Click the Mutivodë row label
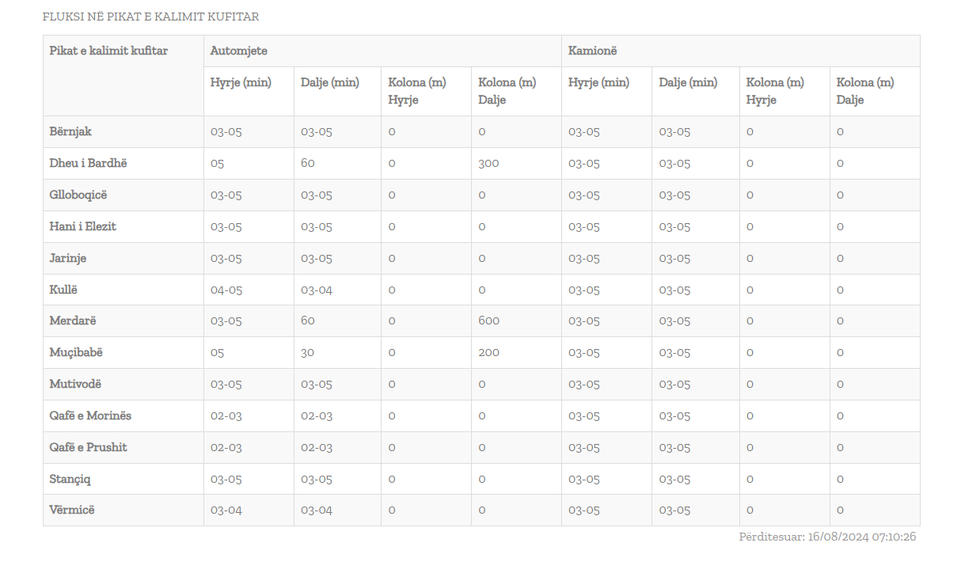 click(x=76, y=384)
